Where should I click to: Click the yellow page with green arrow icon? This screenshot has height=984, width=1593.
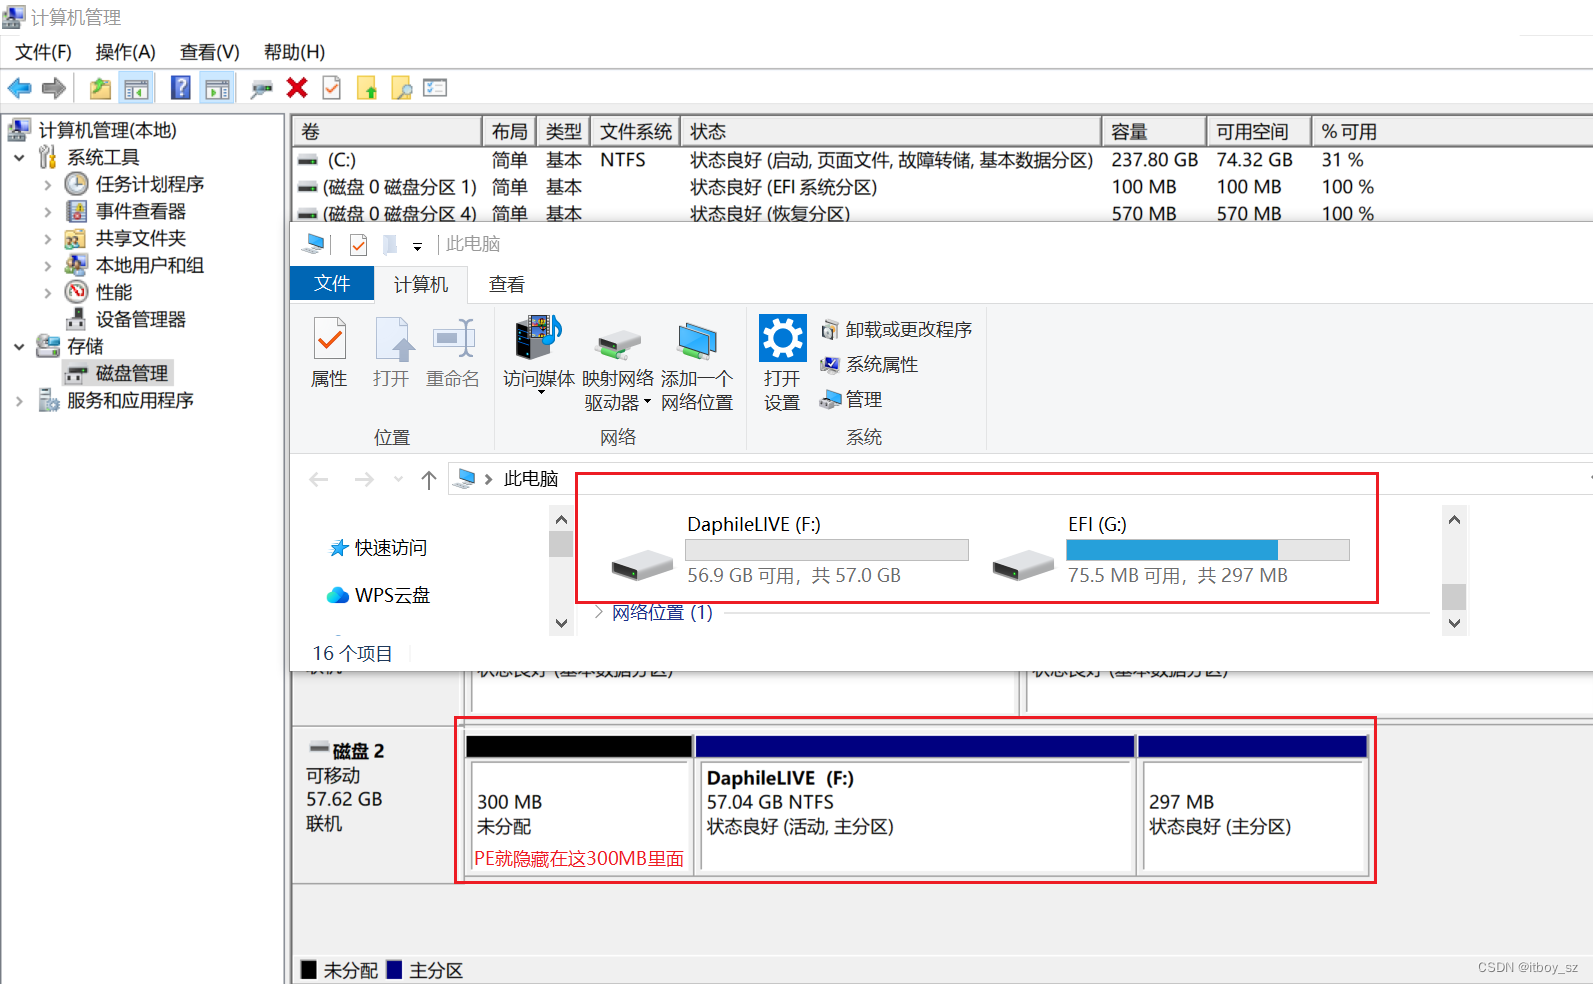click(x=366, y=88)
